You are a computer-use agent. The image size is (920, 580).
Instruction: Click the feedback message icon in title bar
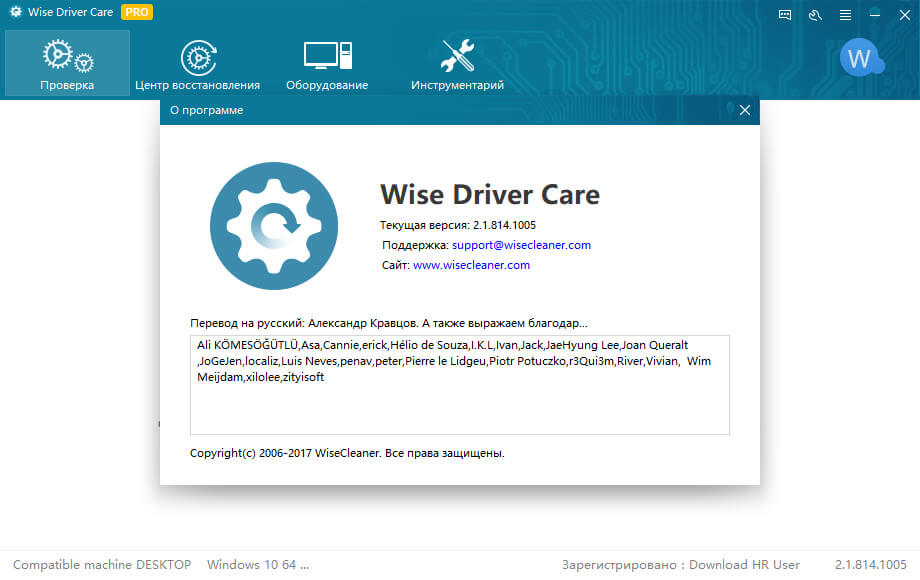pos(784,15)
